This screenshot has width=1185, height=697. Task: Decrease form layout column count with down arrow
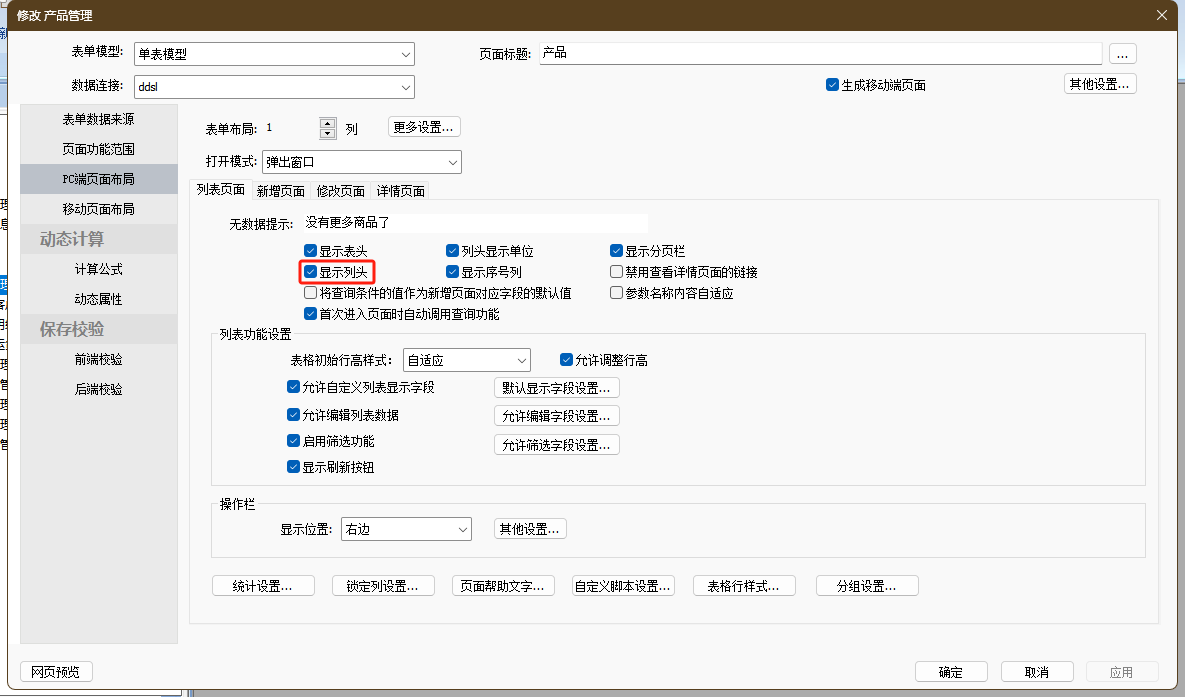click(327, 134)
